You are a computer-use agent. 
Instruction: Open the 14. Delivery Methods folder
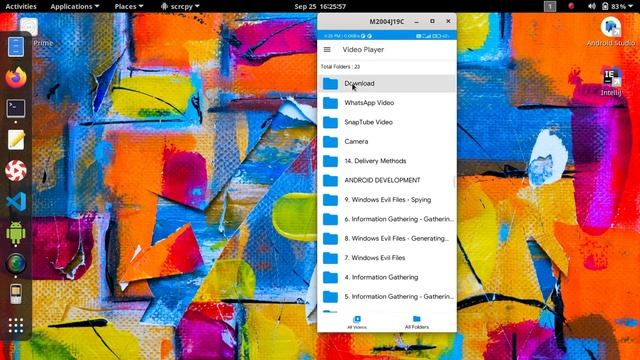tap(387, 161)
